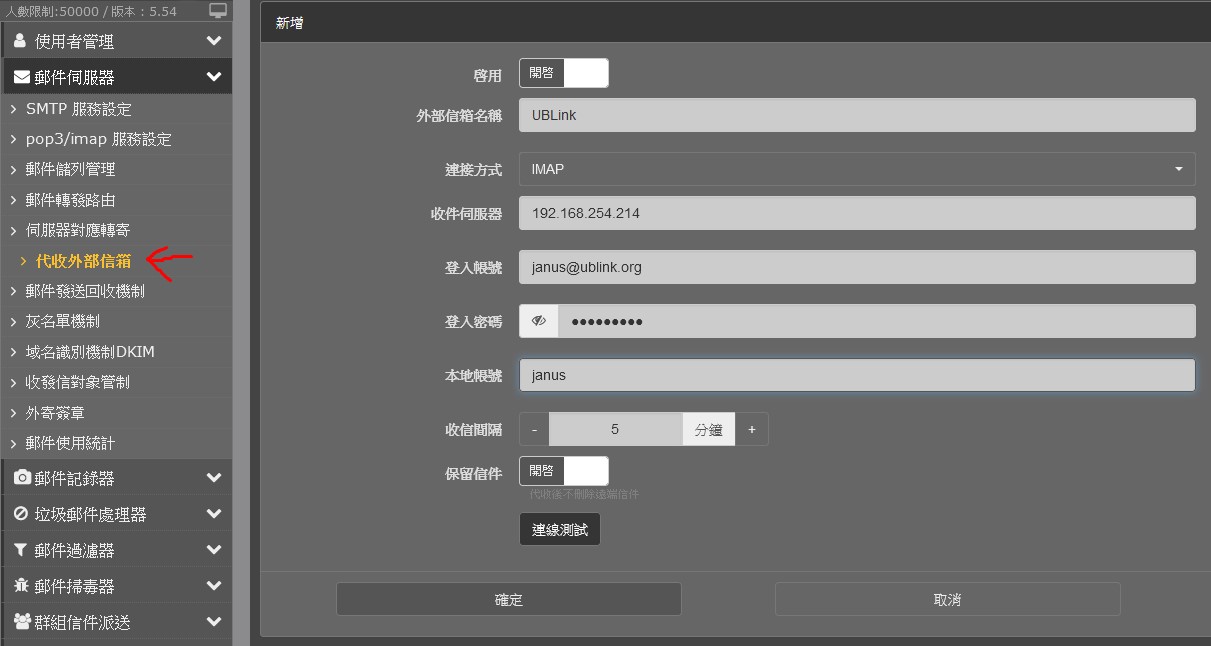Increase 收信間隔 with the plus button
The width and height of the screenshot is (1211, 646).
coord(751,429)
